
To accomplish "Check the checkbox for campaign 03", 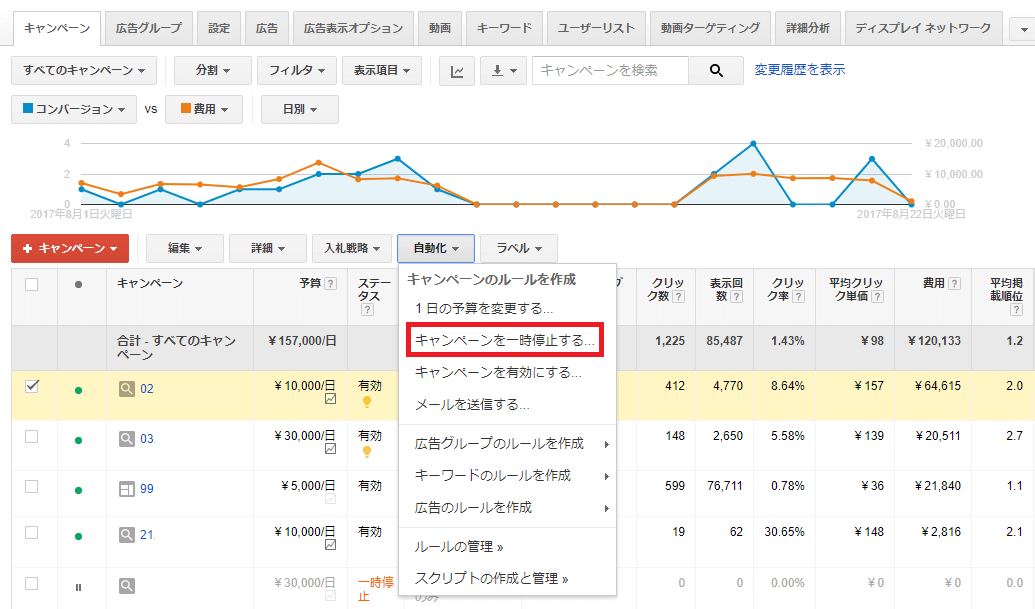I will pyautogui.click(x=32, y=437).
